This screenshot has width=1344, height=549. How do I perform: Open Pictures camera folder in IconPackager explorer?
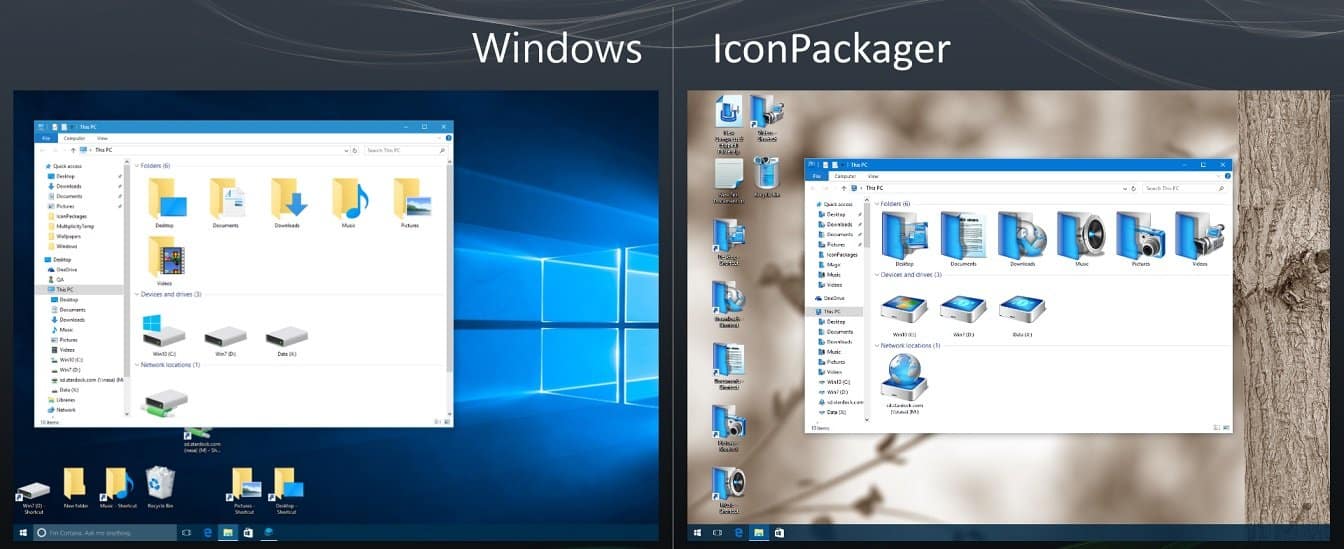1140,238
